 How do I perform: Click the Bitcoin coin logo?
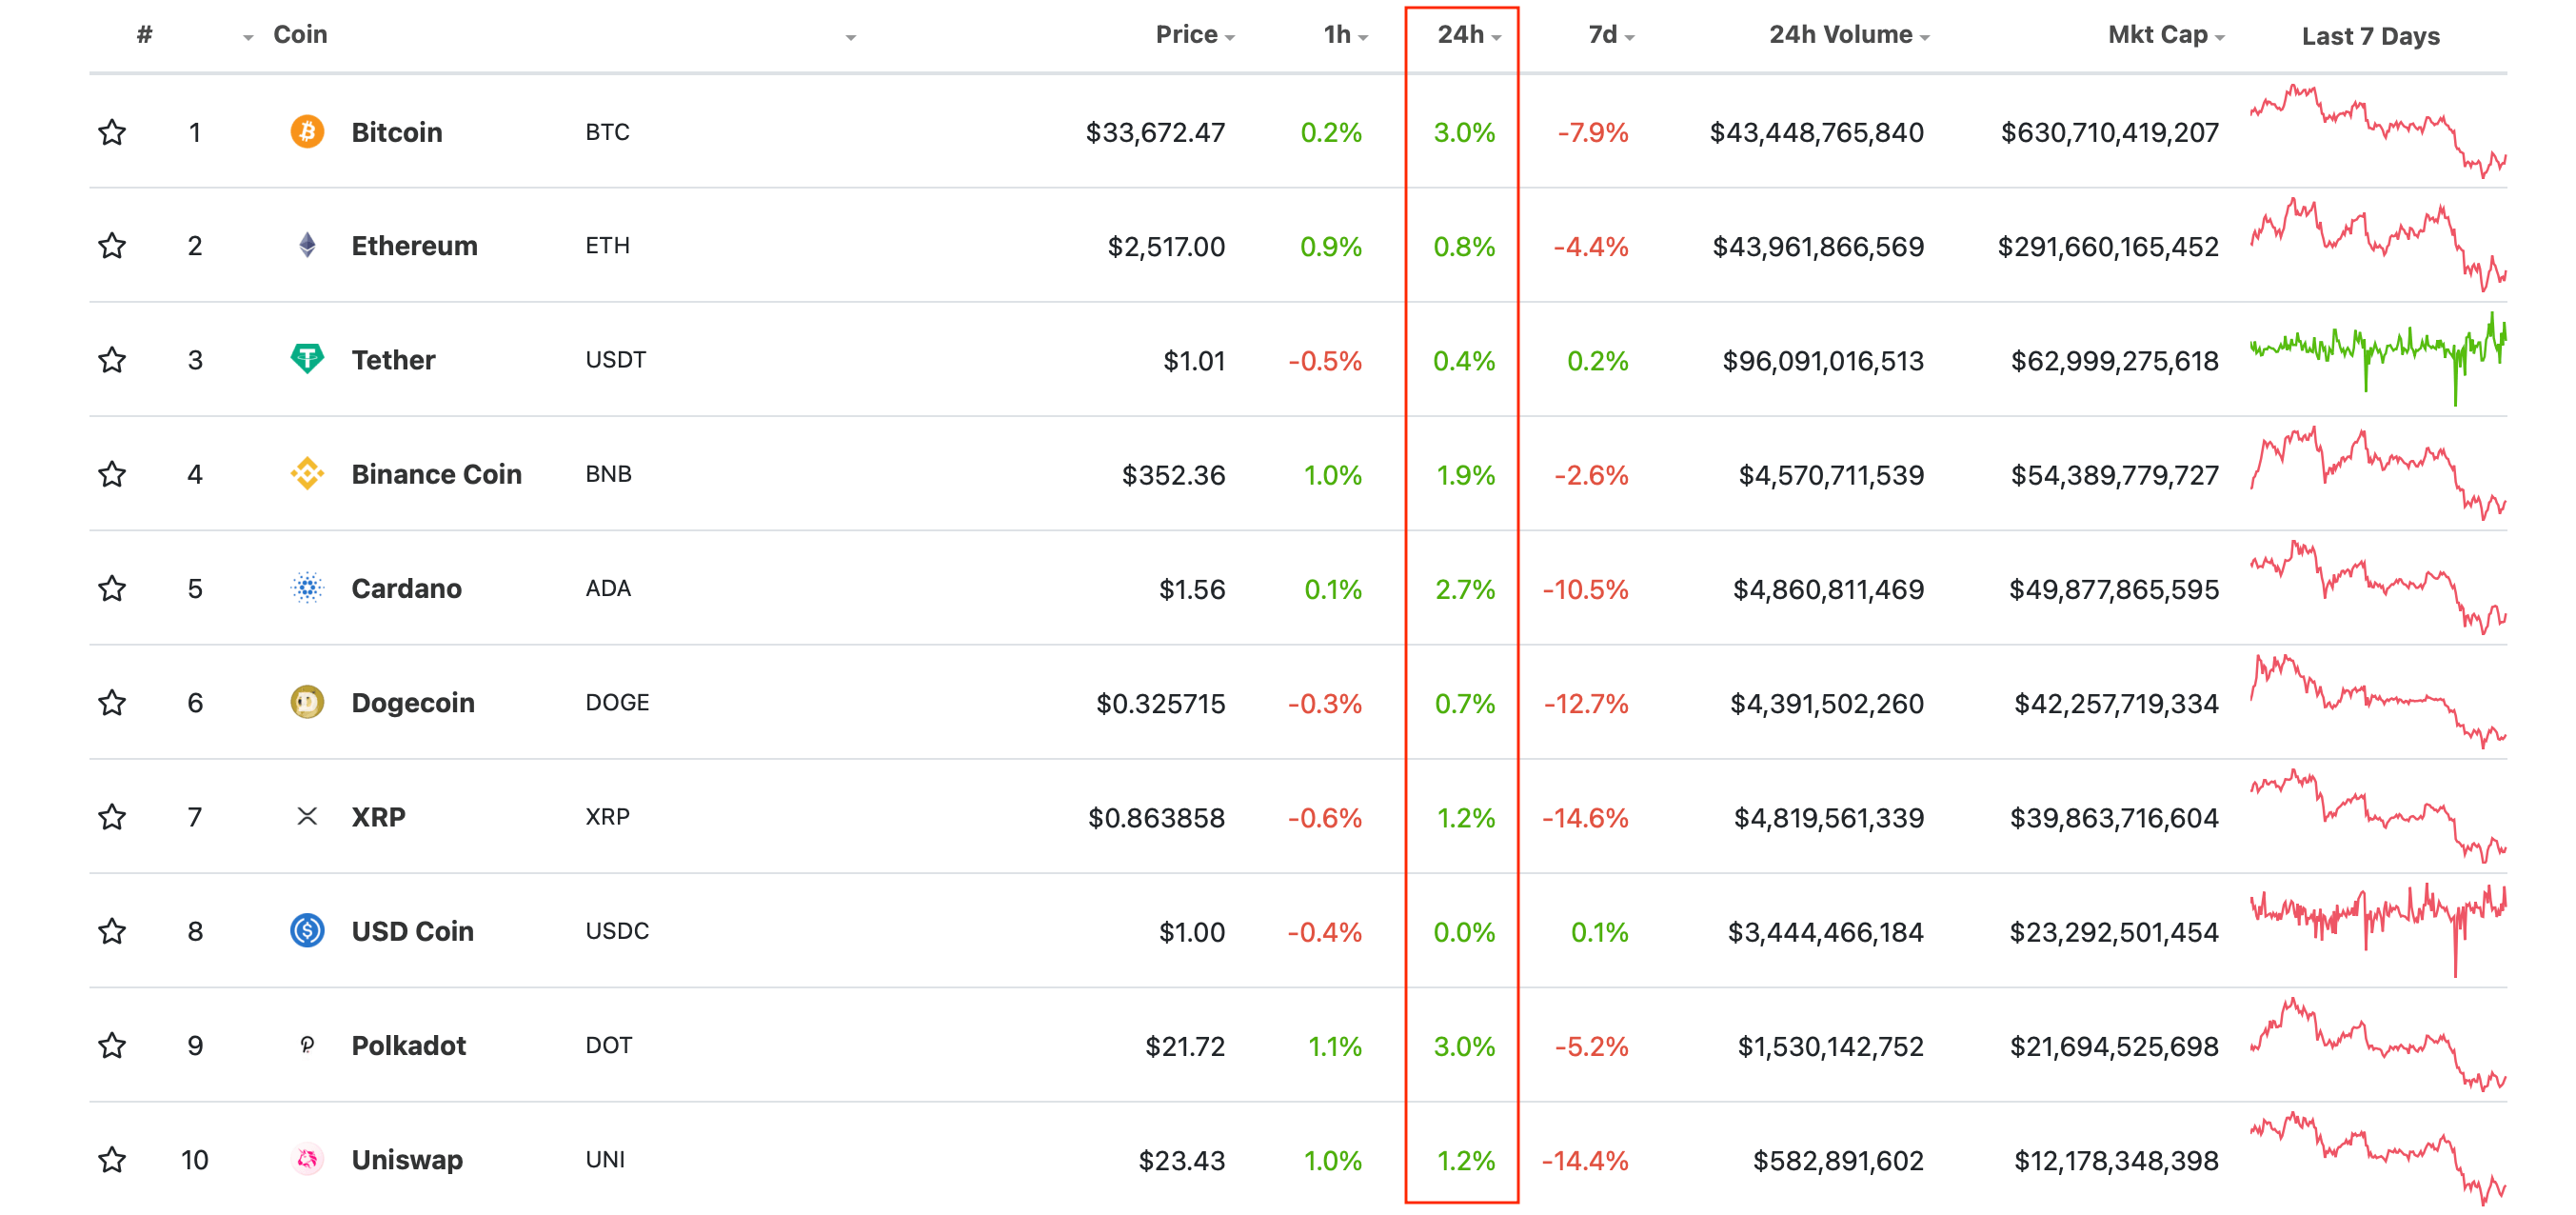click(307, 132)
